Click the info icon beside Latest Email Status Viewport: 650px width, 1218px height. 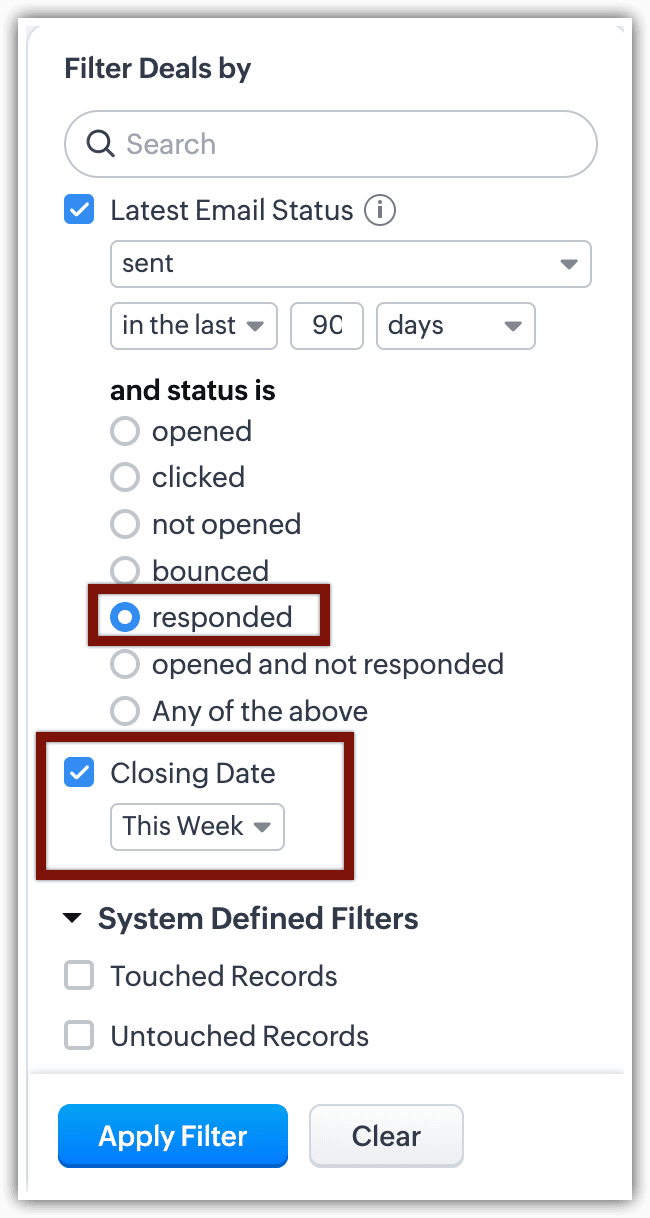[x=380, y=211]
